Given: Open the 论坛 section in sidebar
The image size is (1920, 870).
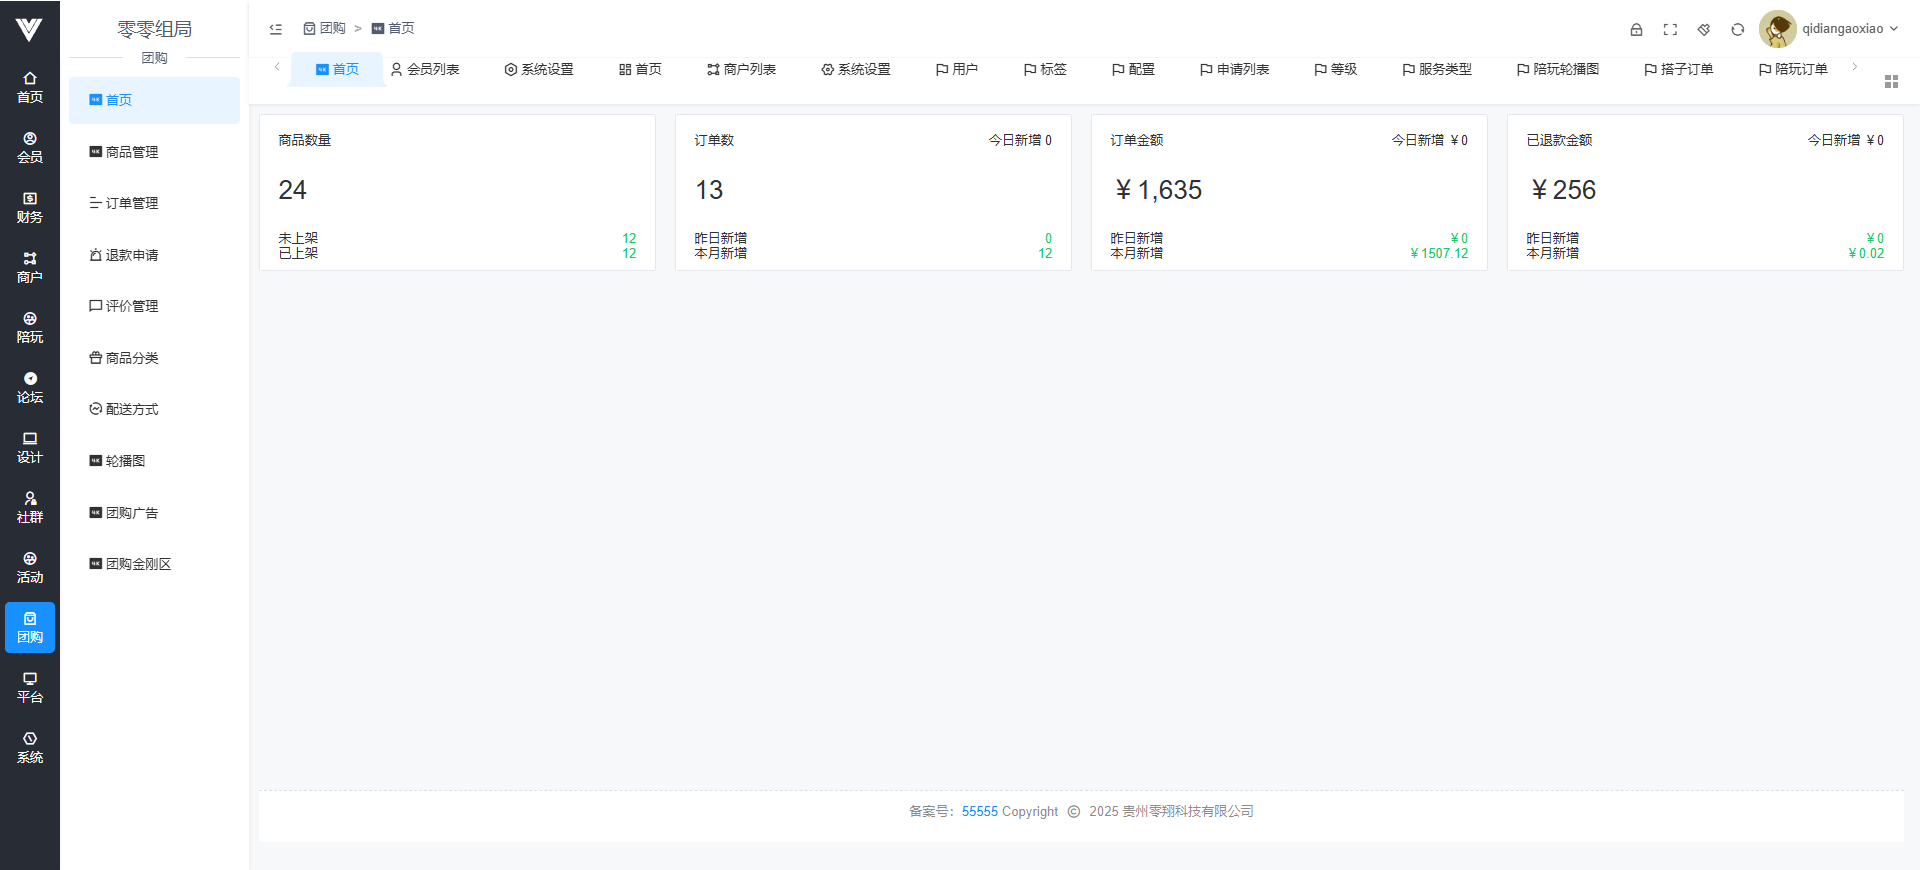Looking at the screenshot, I should point(30,388).
